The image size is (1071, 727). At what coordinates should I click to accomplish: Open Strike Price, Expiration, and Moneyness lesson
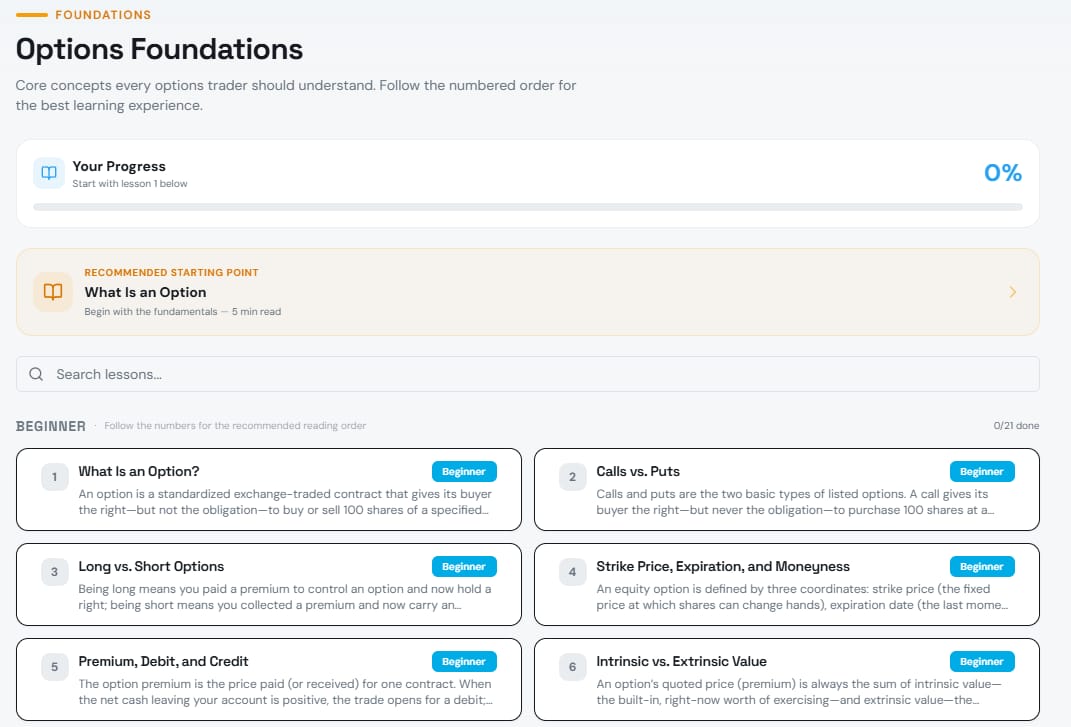tap(722, 566)
